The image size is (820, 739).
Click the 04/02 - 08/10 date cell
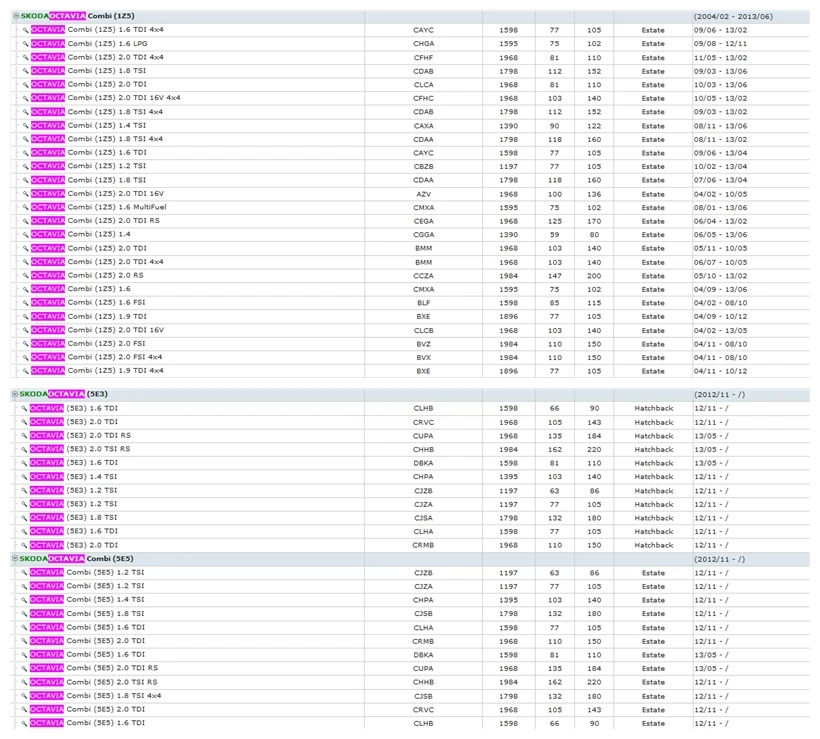coord(720,303)
